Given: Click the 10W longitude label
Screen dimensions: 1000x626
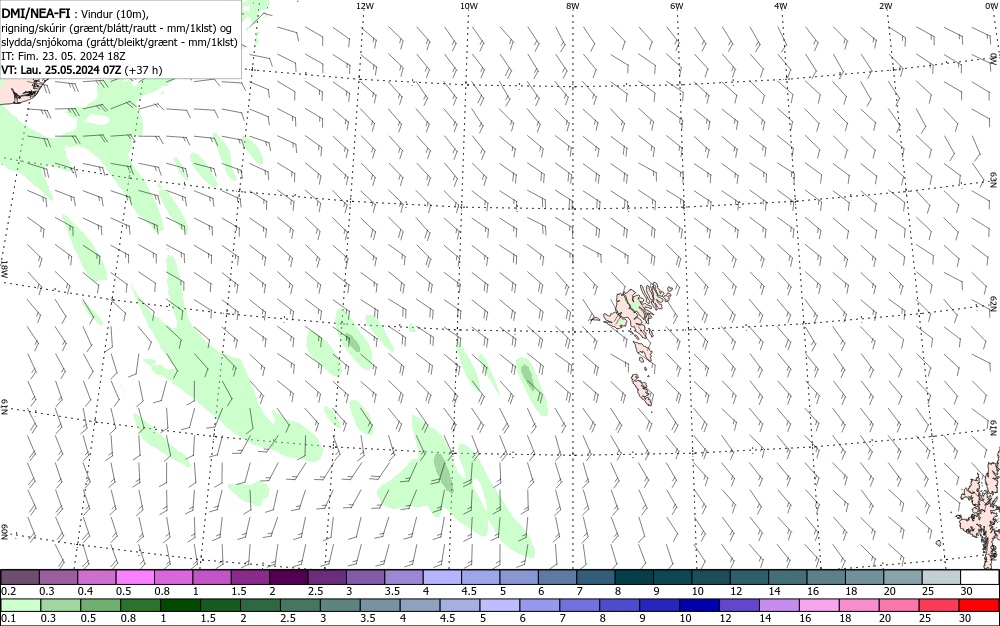Looking at the screenshot, I should click(x=469, y=6).
